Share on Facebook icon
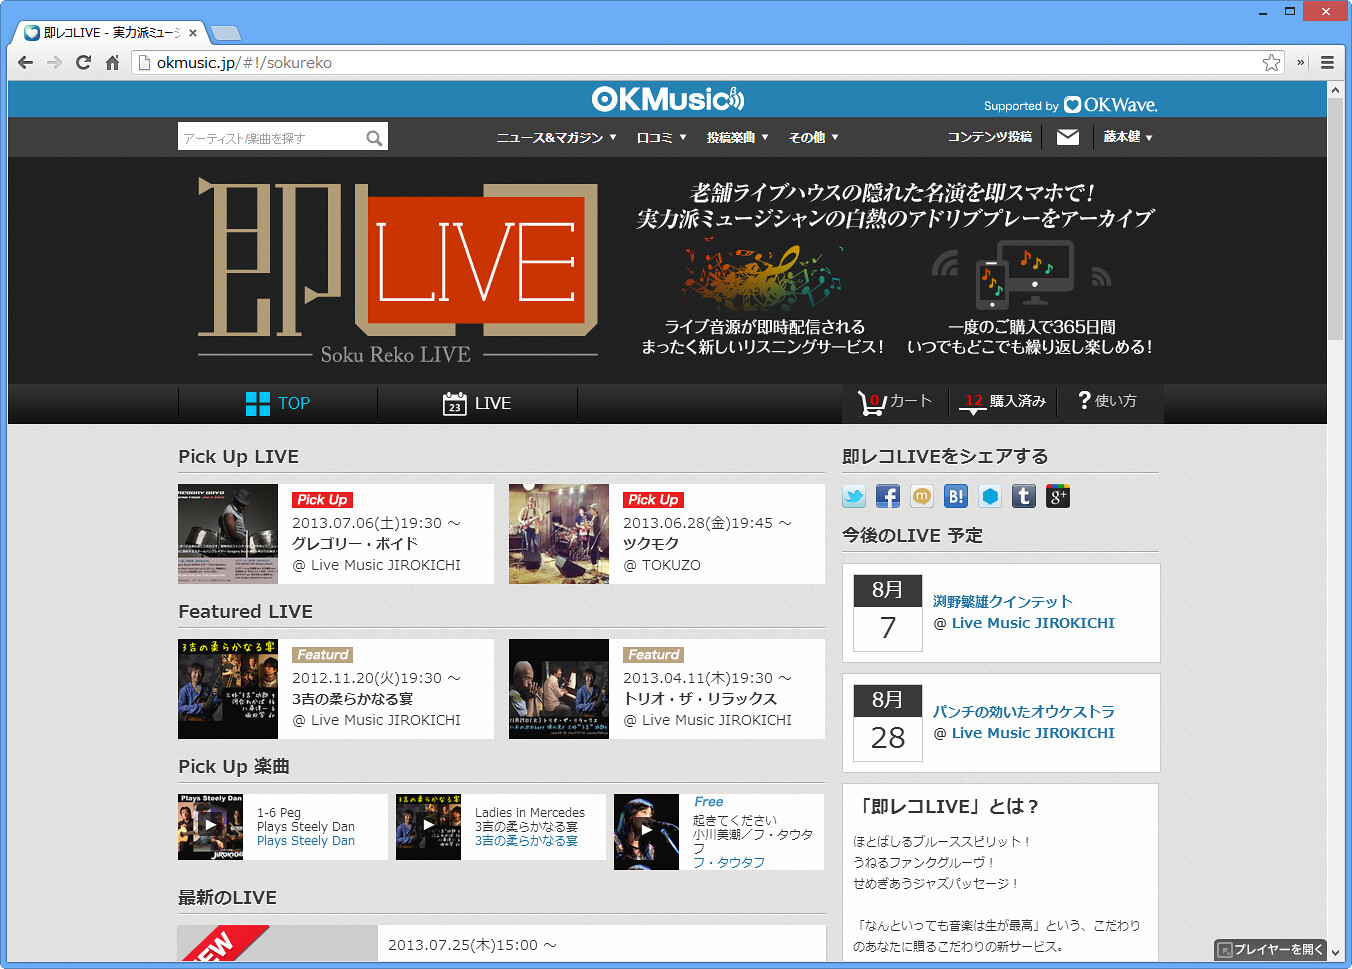The image size is (1352, 969). [x=888, y=496]
